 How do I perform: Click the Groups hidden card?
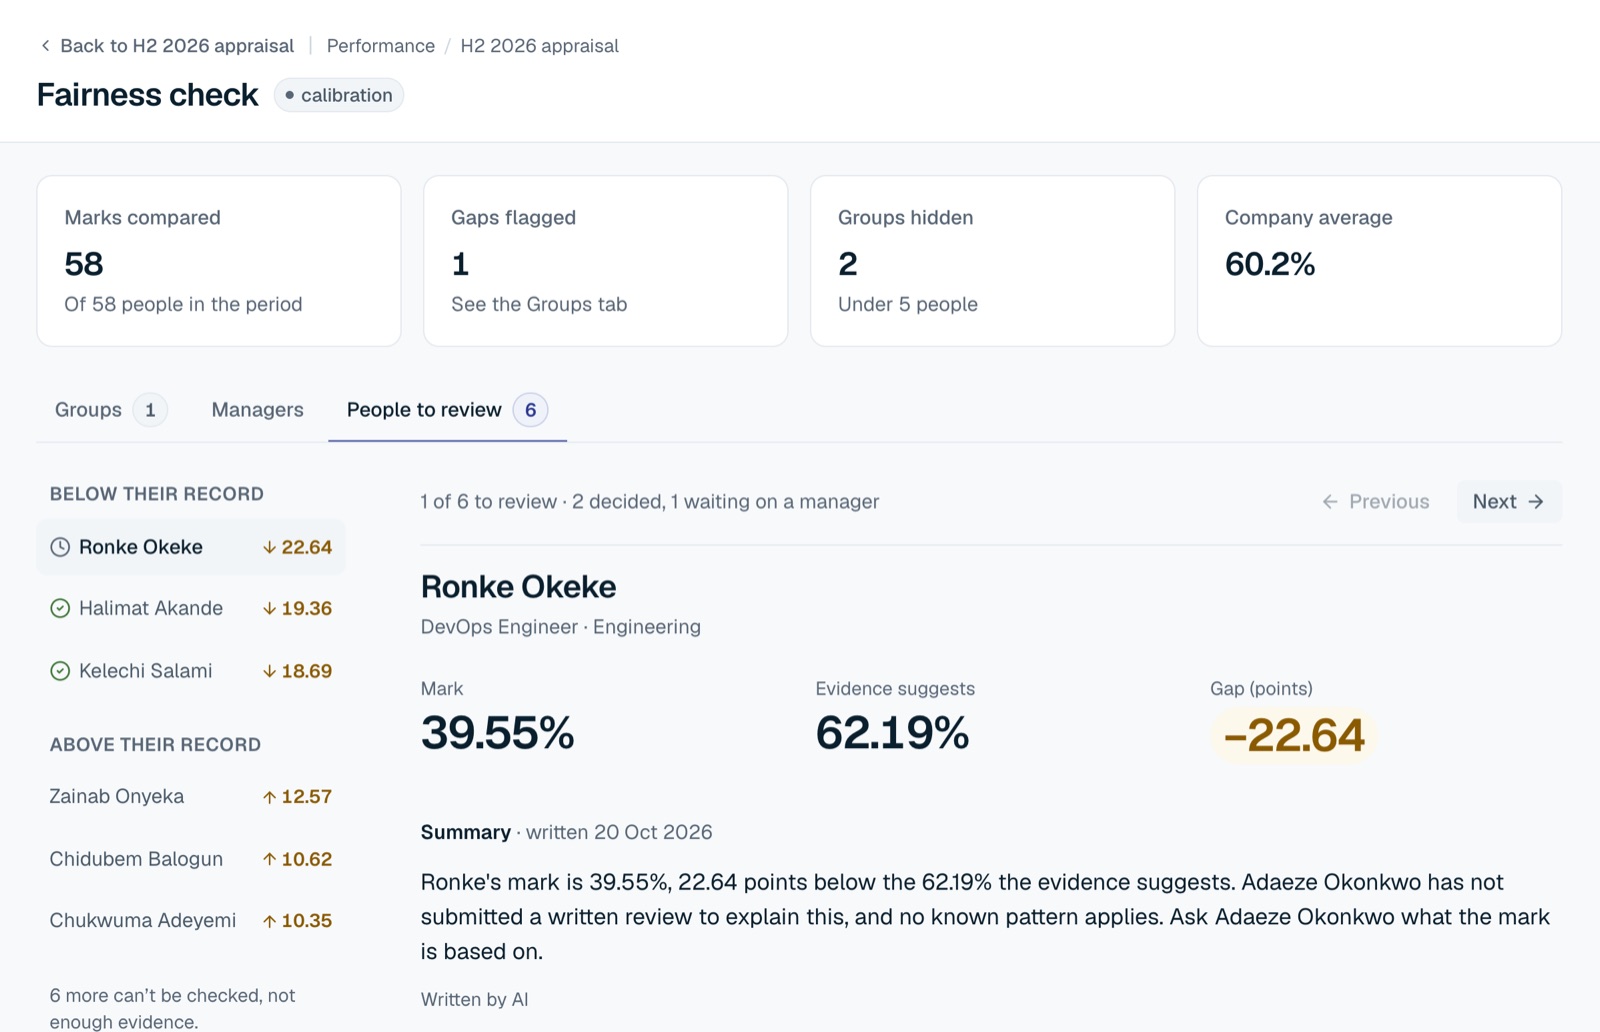(993, 261)
